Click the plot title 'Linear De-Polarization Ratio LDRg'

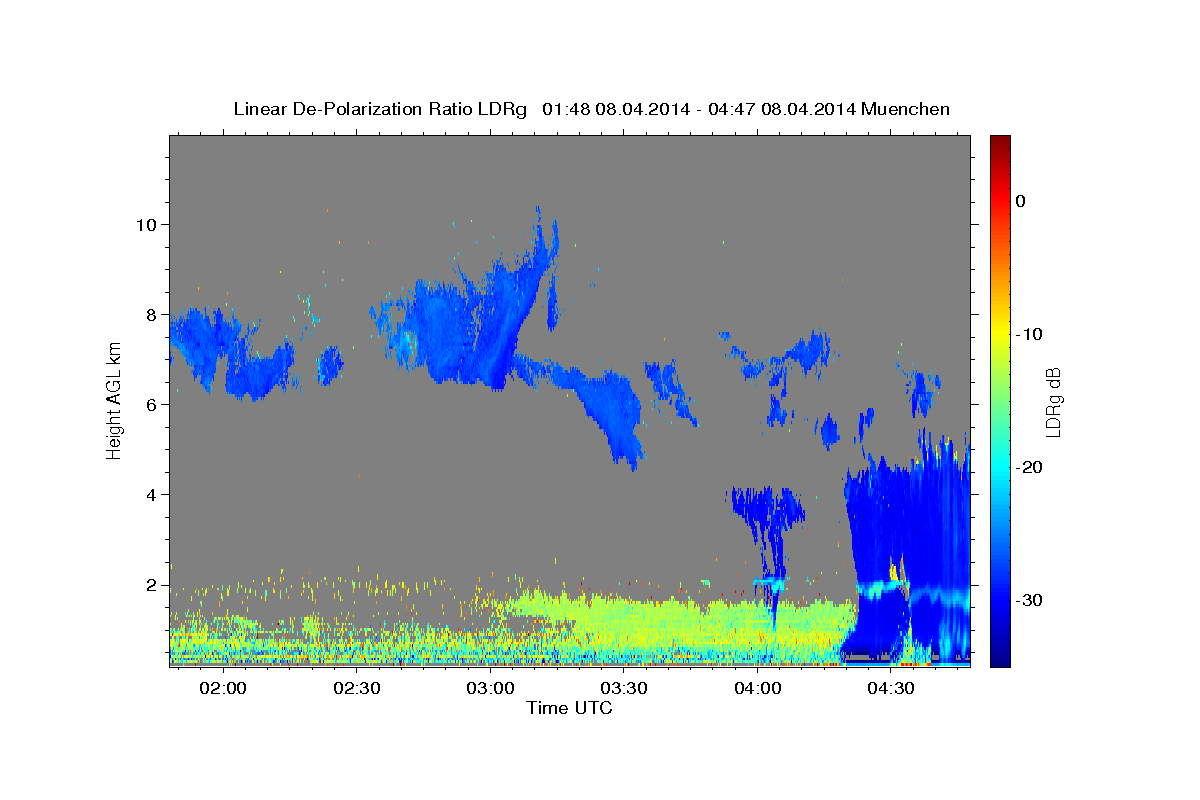click(x=379, y=109)
